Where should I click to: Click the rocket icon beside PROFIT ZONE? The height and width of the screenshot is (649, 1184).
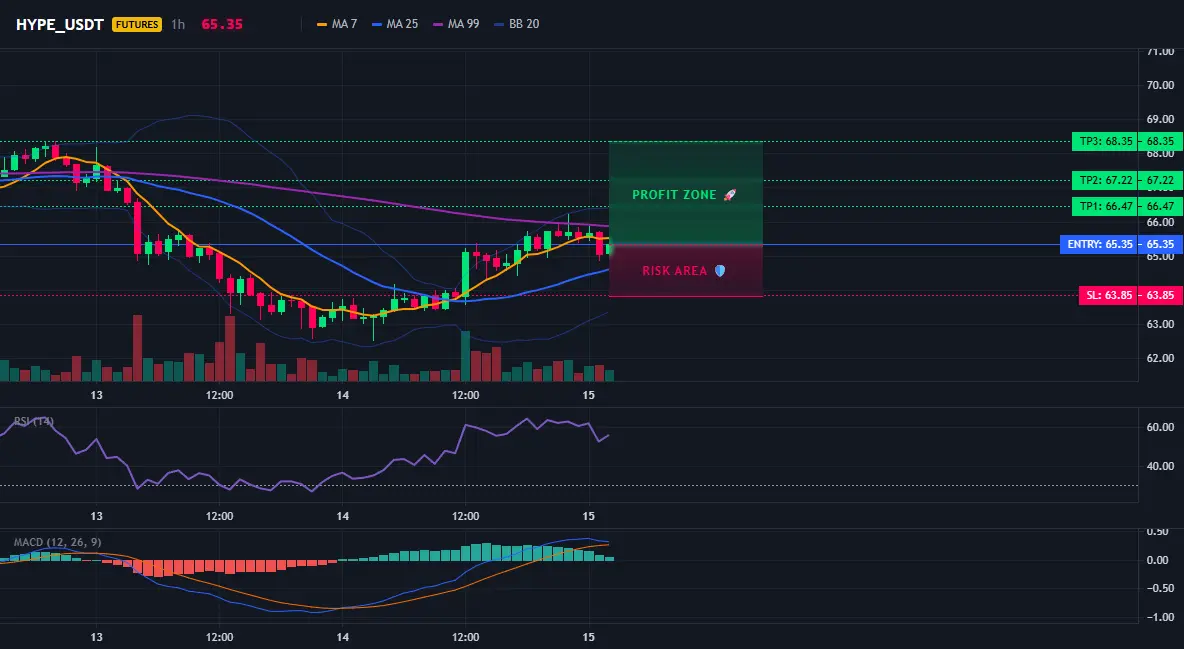[x=729, y=195]
